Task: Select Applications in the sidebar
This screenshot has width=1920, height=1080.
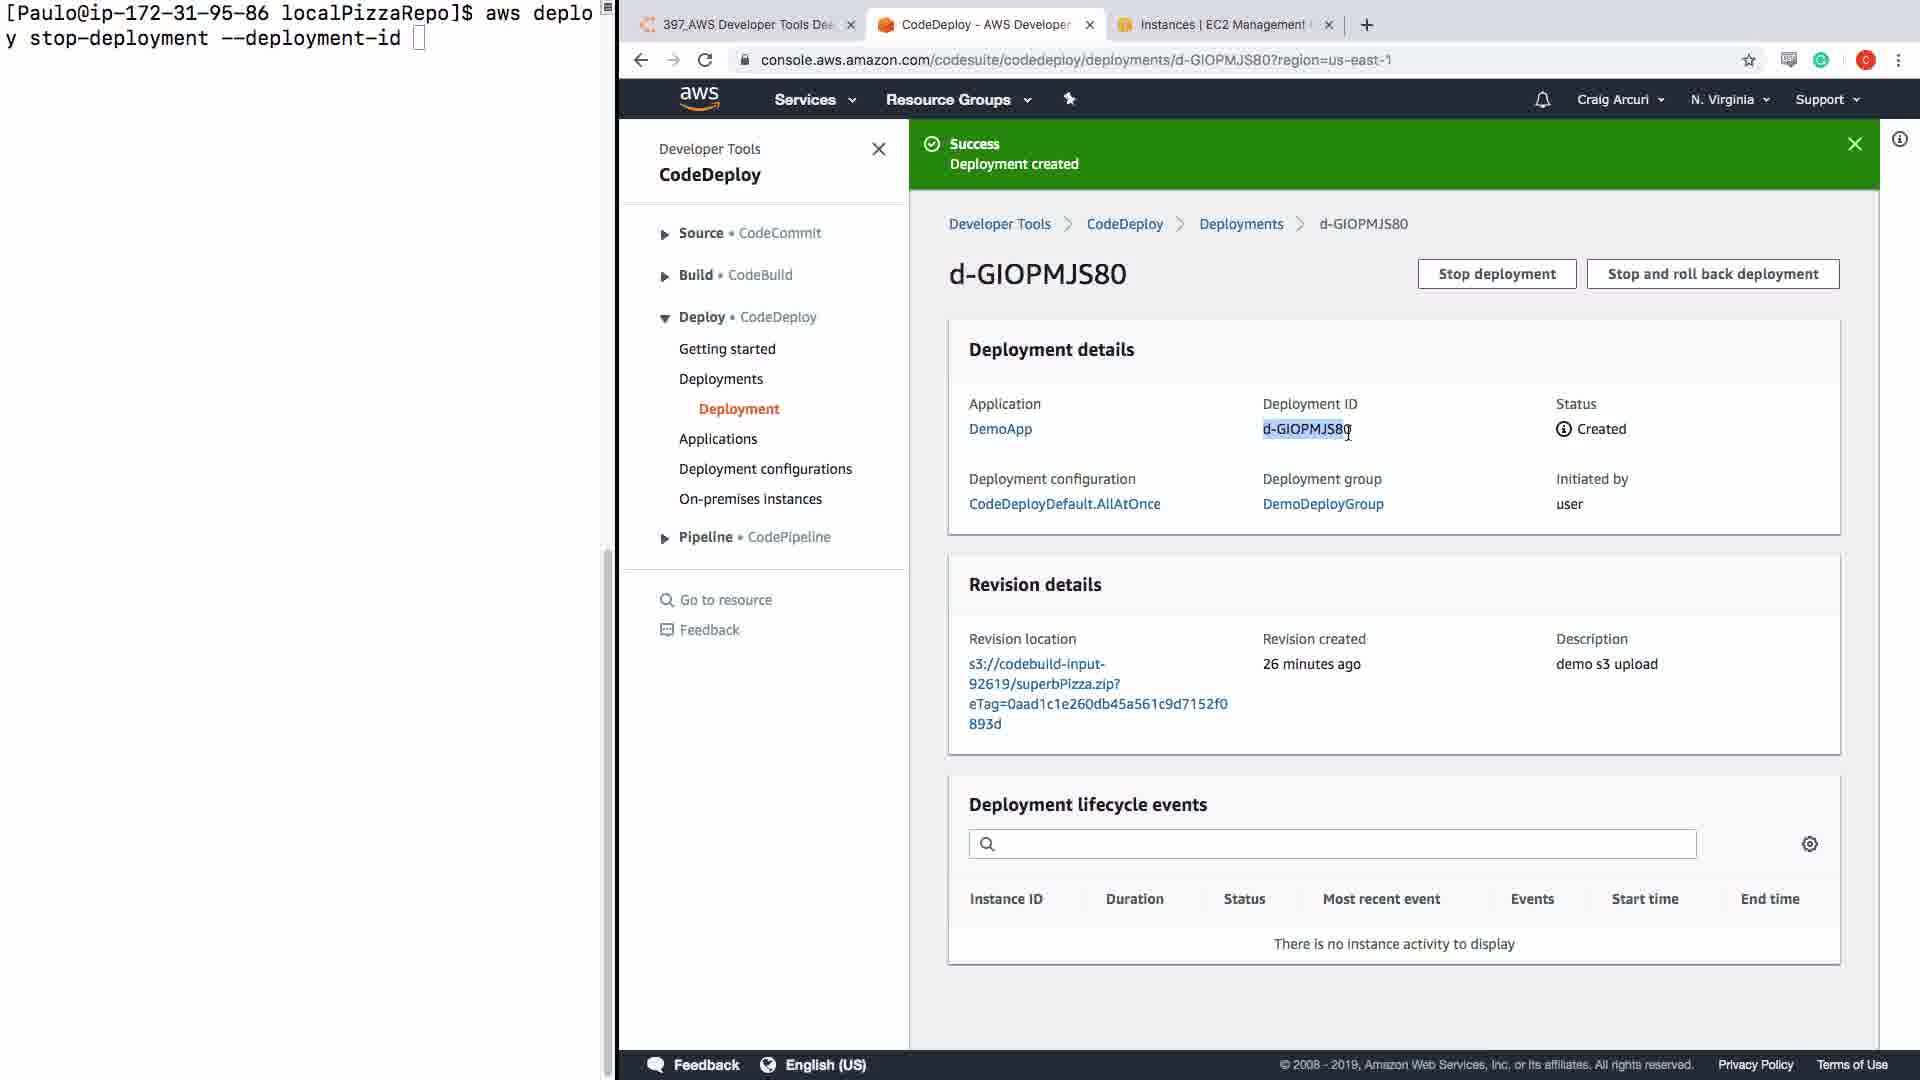Action: point(717,439)
